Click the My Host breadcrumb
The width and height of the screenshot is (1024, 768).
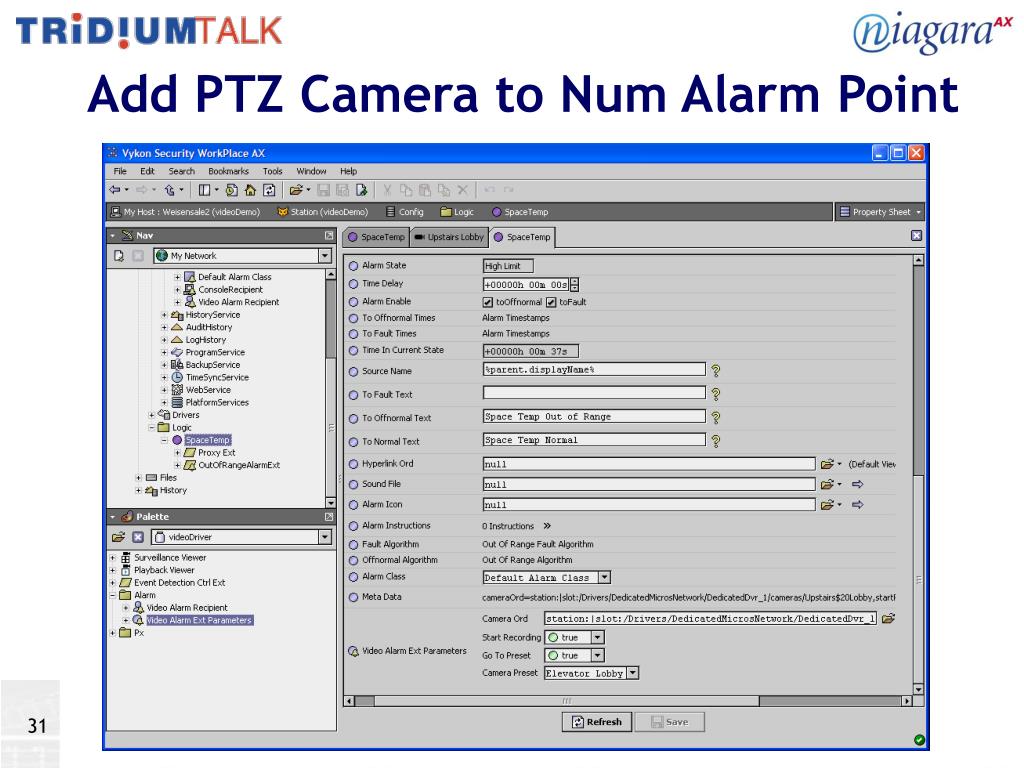185,212
